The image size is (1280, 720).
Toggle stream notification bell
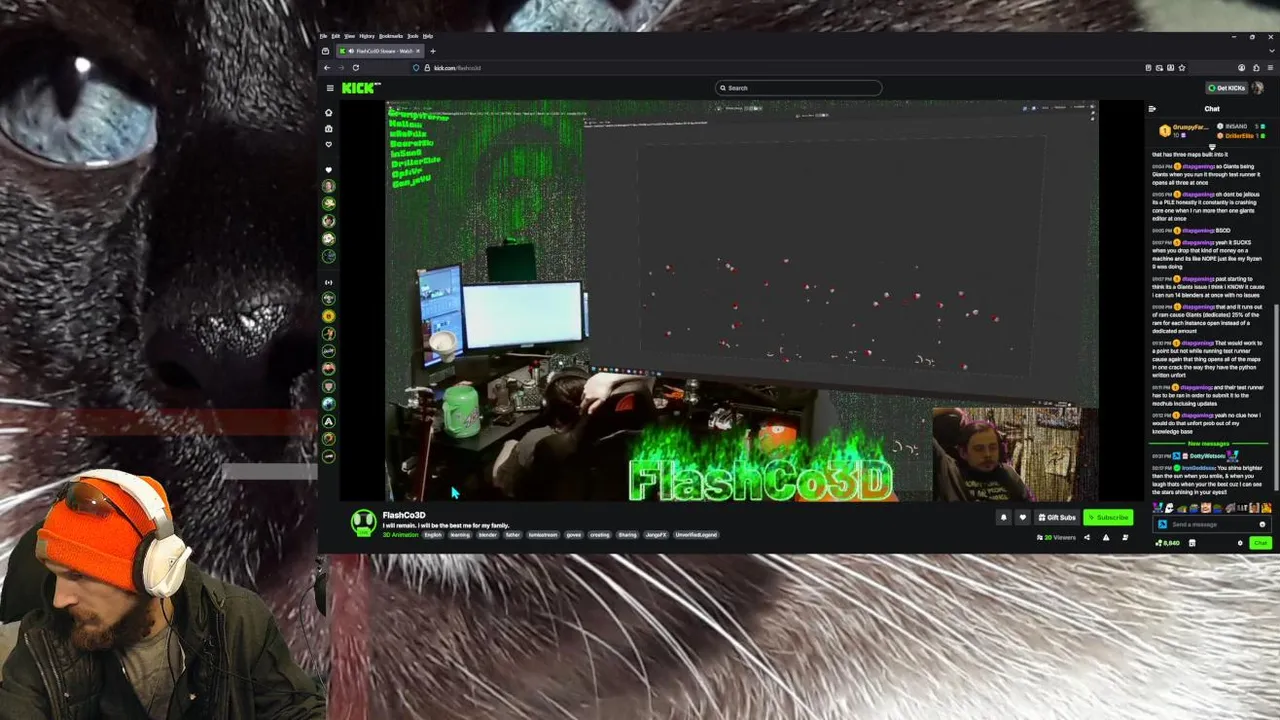1003,517
